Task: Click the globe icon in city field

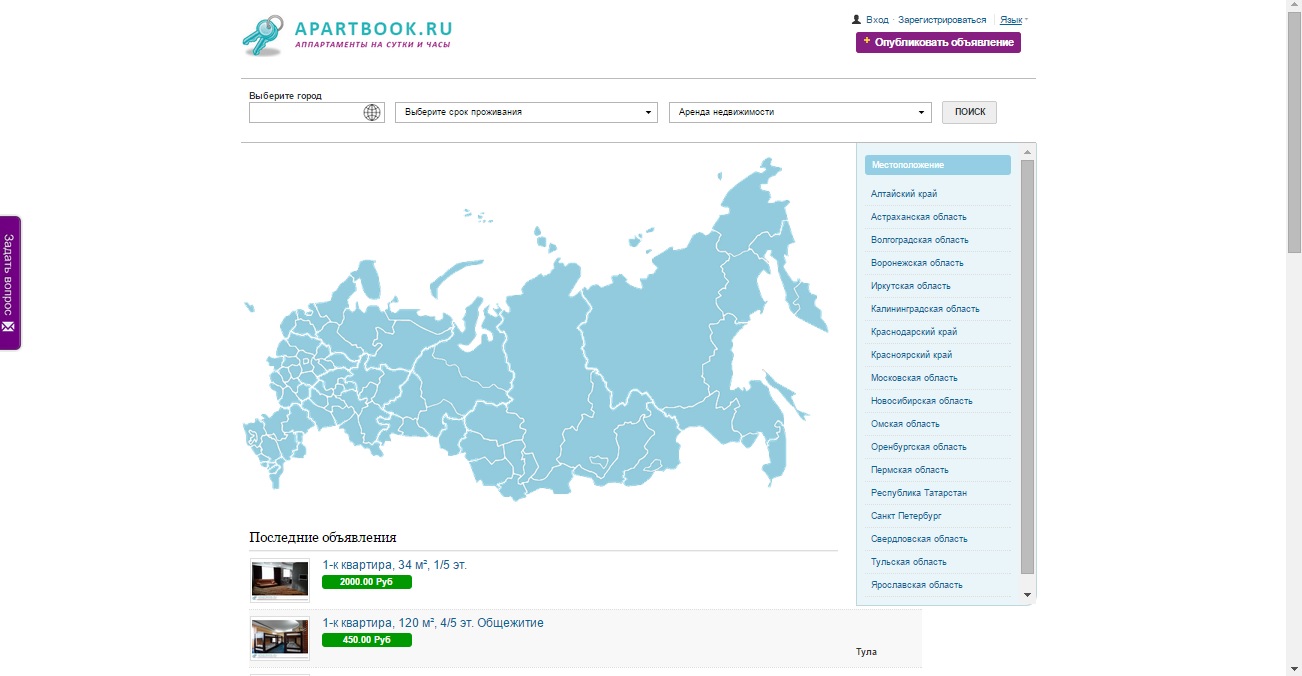Action: (372, 112)
